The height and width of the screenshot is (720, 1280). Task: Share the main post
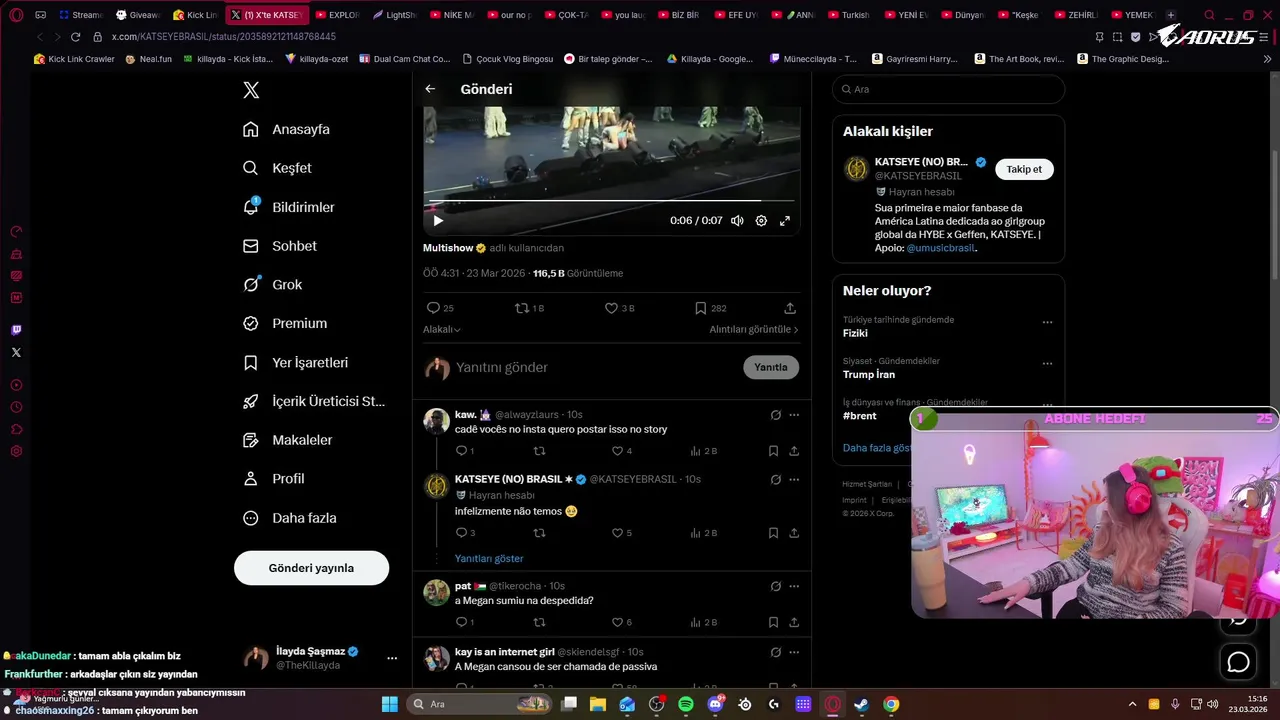[790, 308]
